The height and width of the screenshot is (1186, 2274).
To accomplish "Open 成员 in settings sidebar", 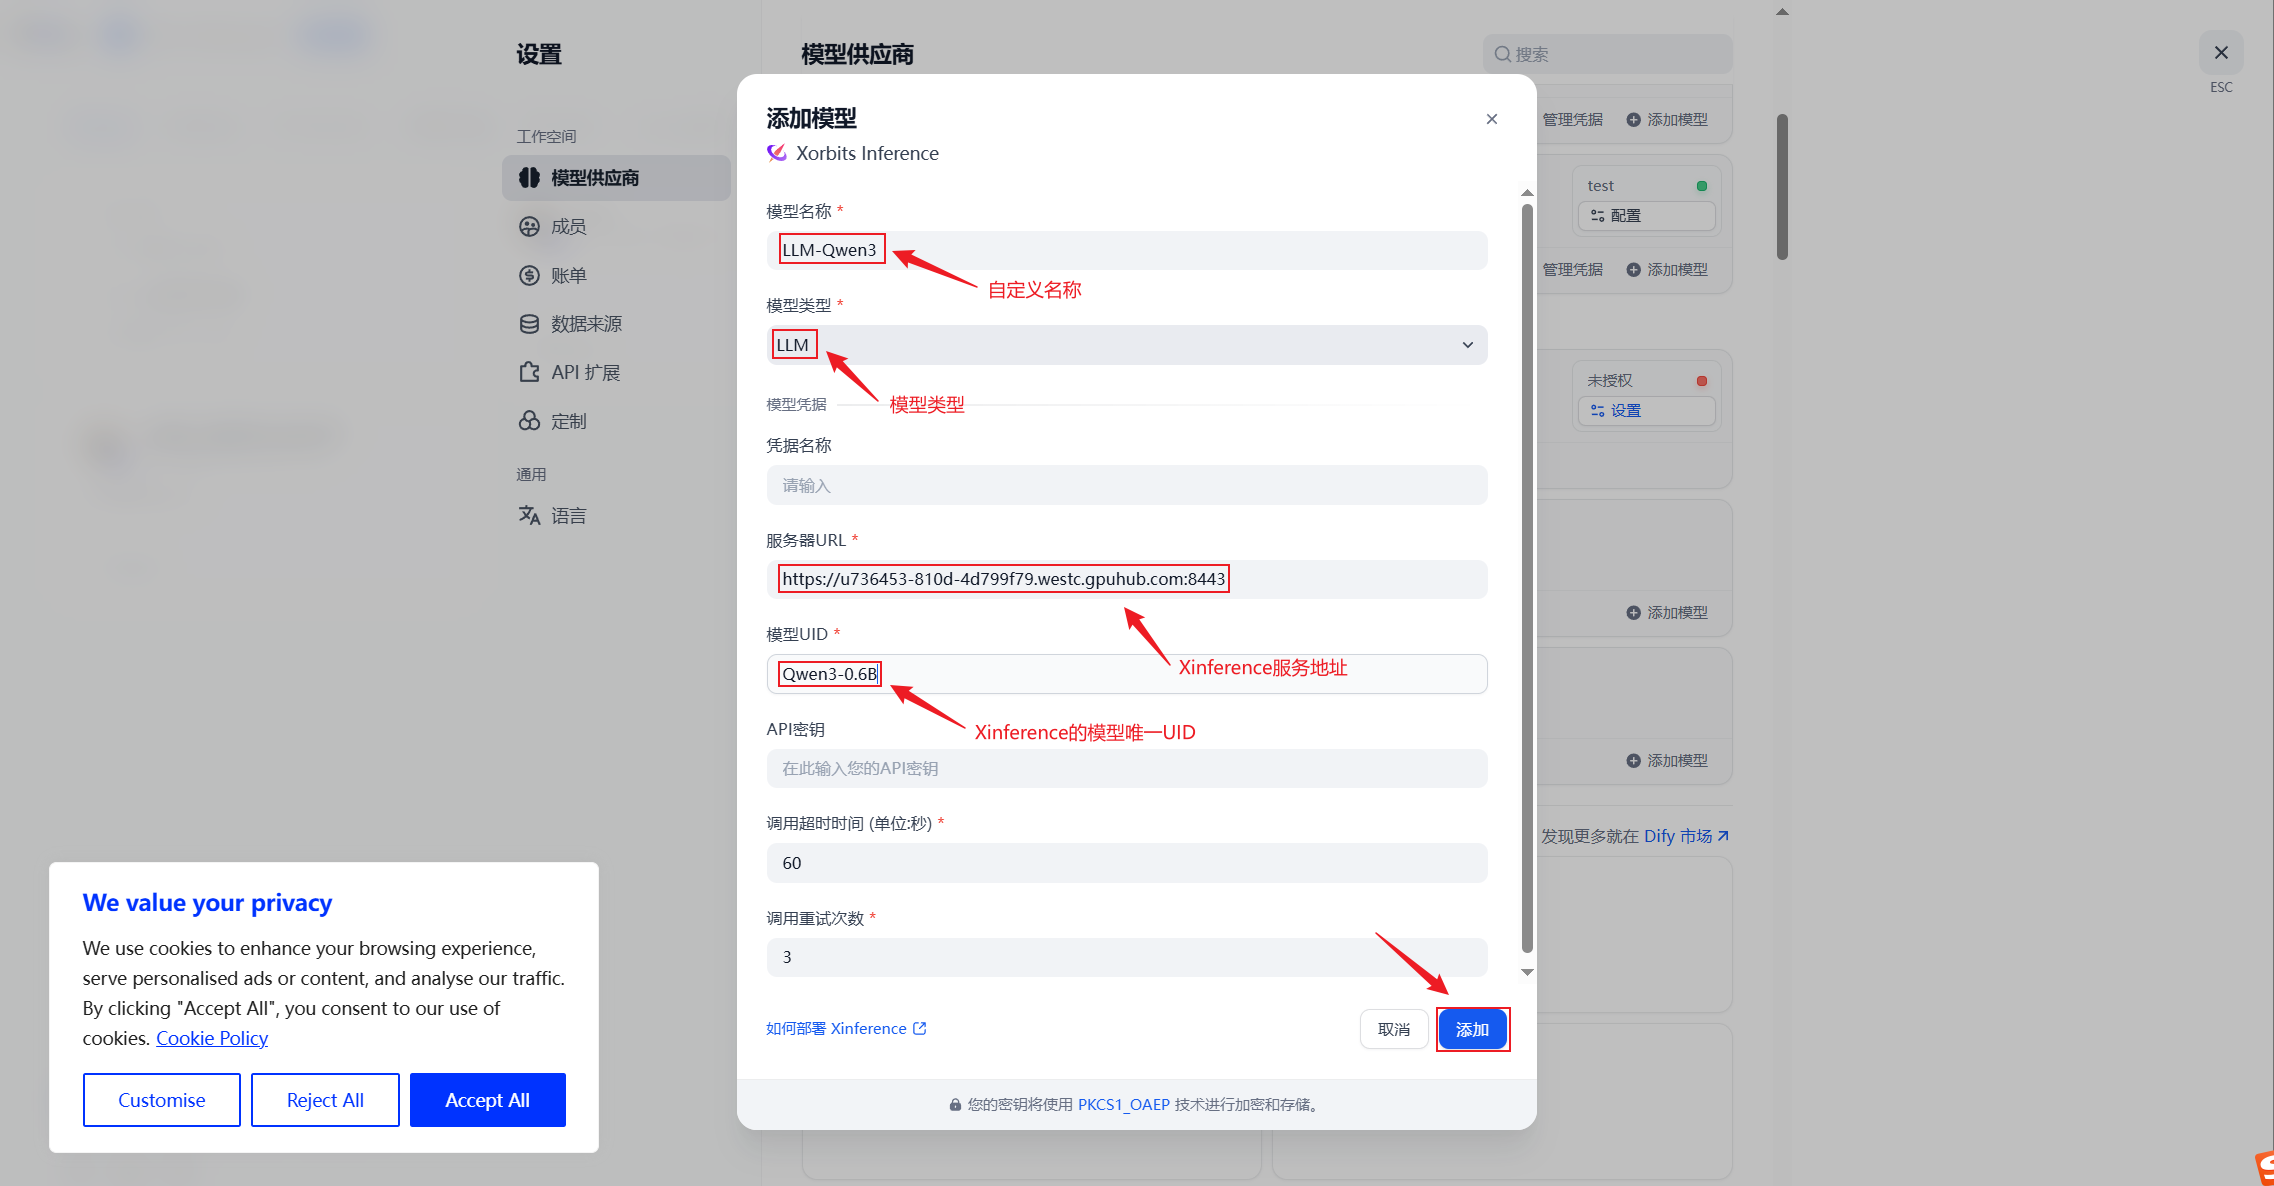I will [616, 227].
